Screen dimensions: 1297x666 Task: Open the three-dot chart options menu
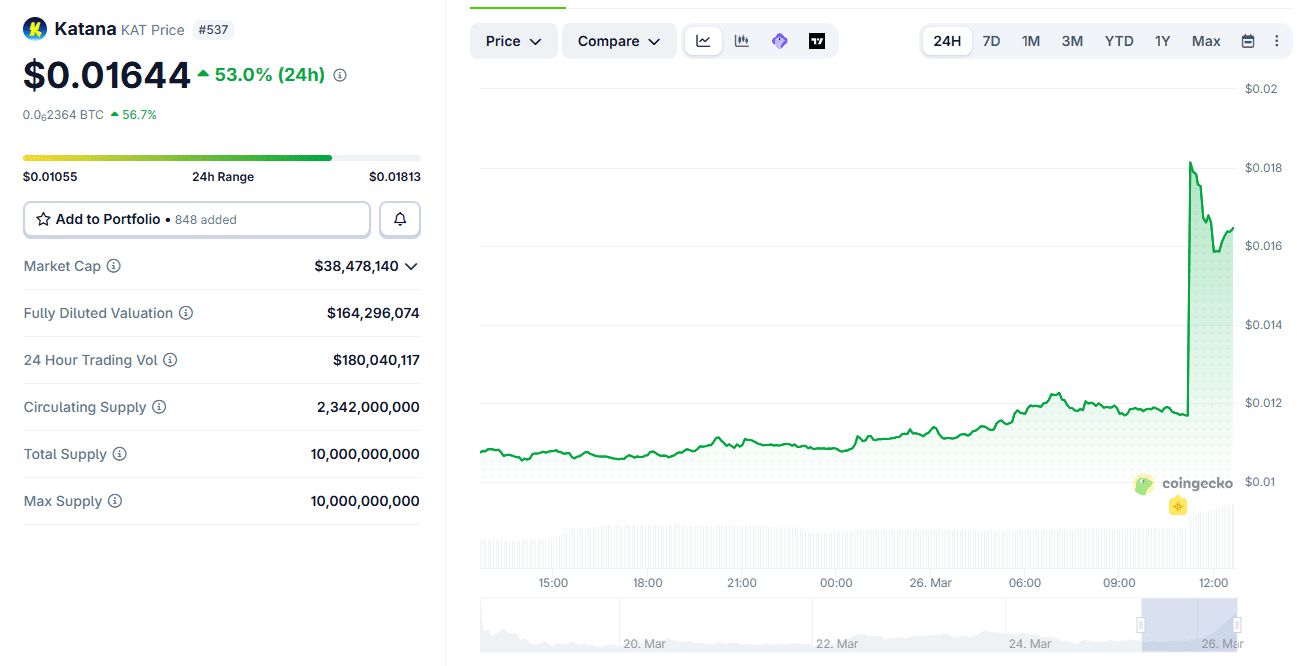1277,41
